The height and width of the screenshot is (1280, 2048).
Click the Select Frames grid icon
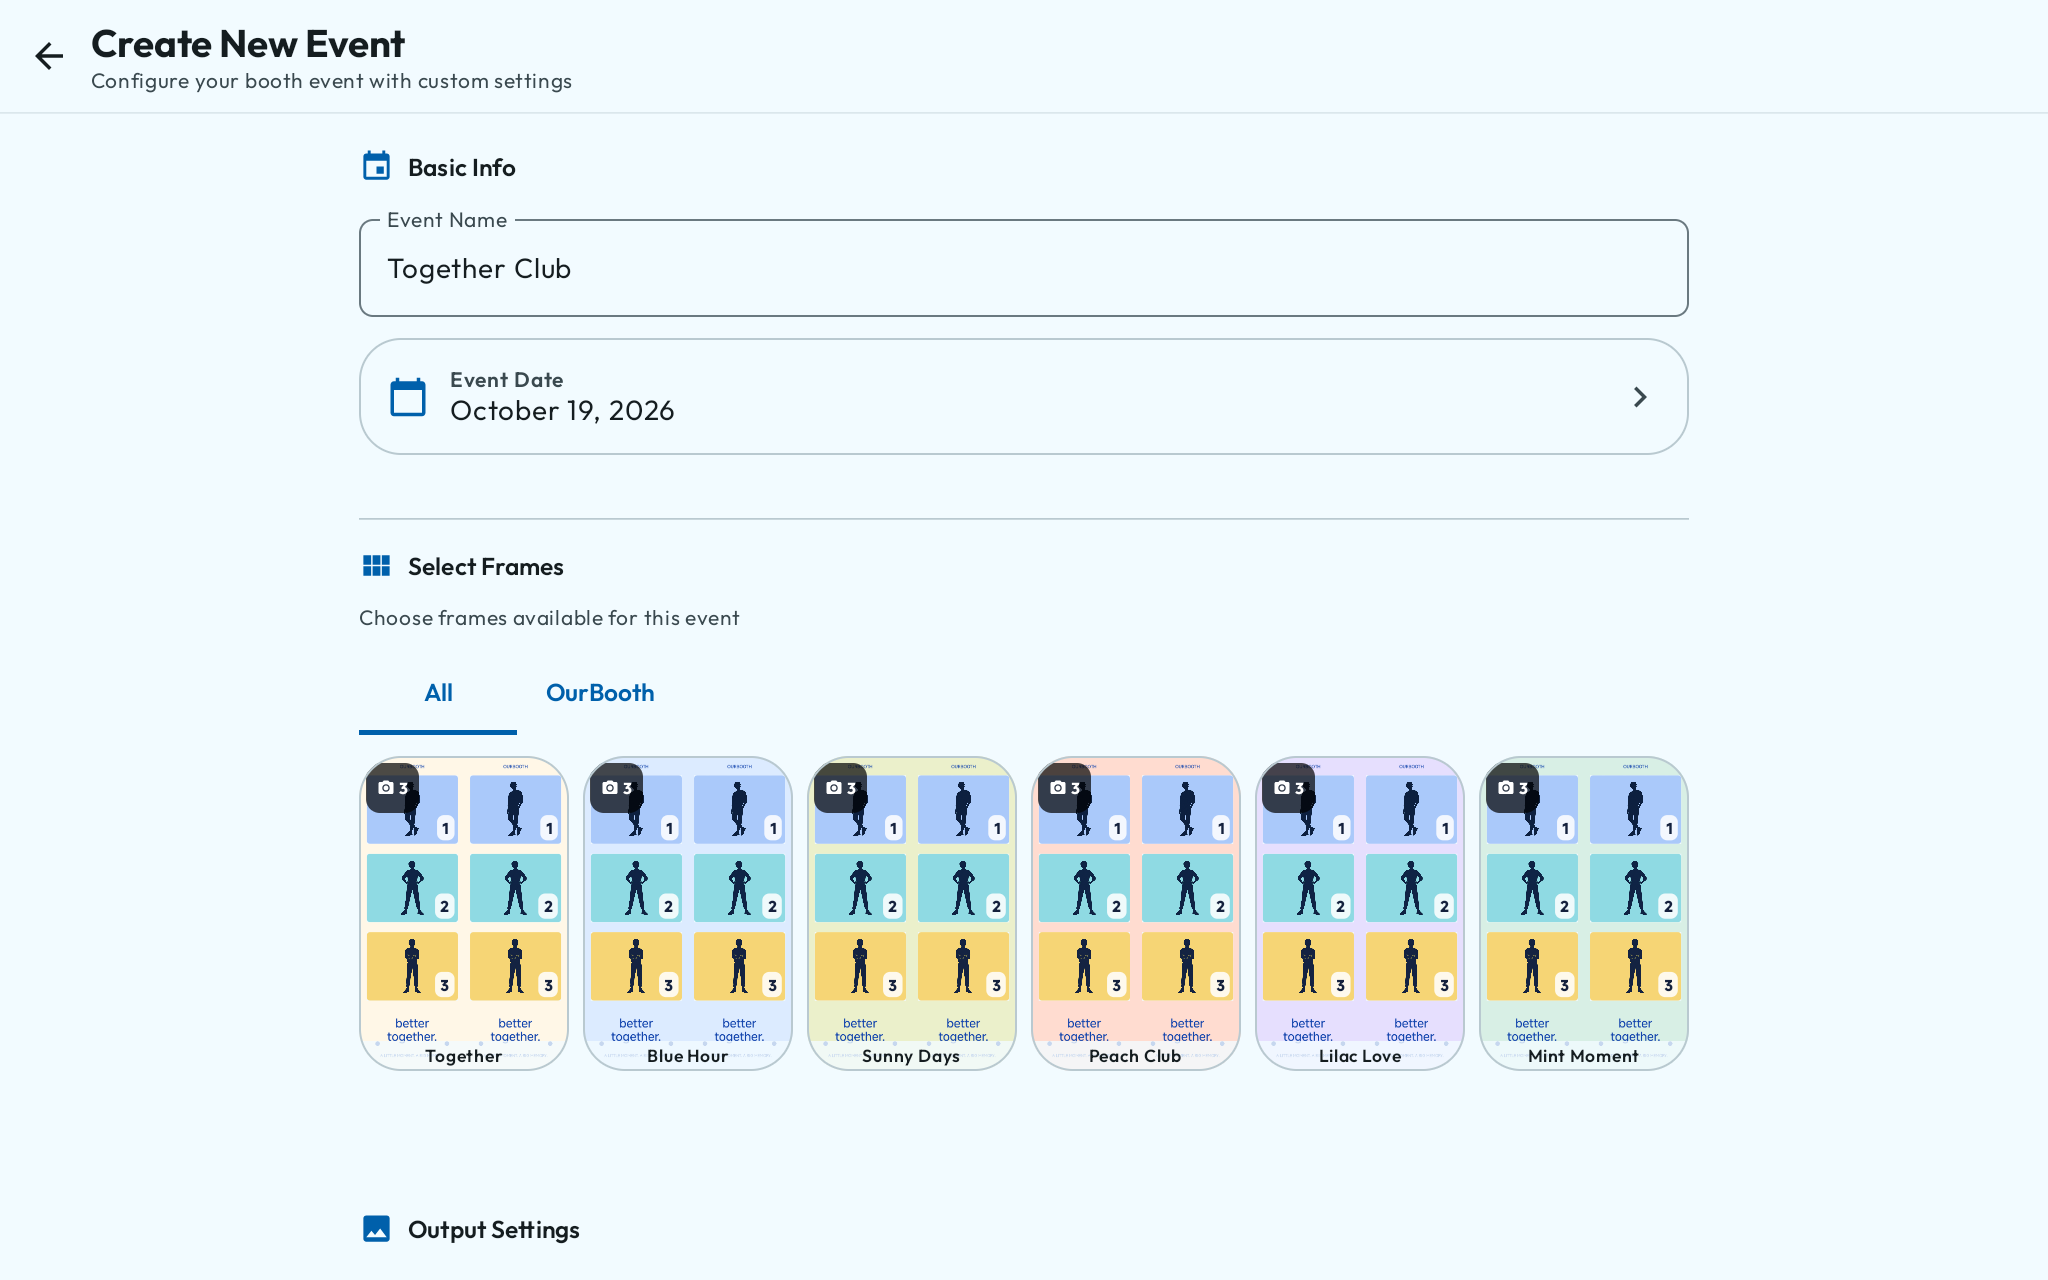click(x=376, y=566)
